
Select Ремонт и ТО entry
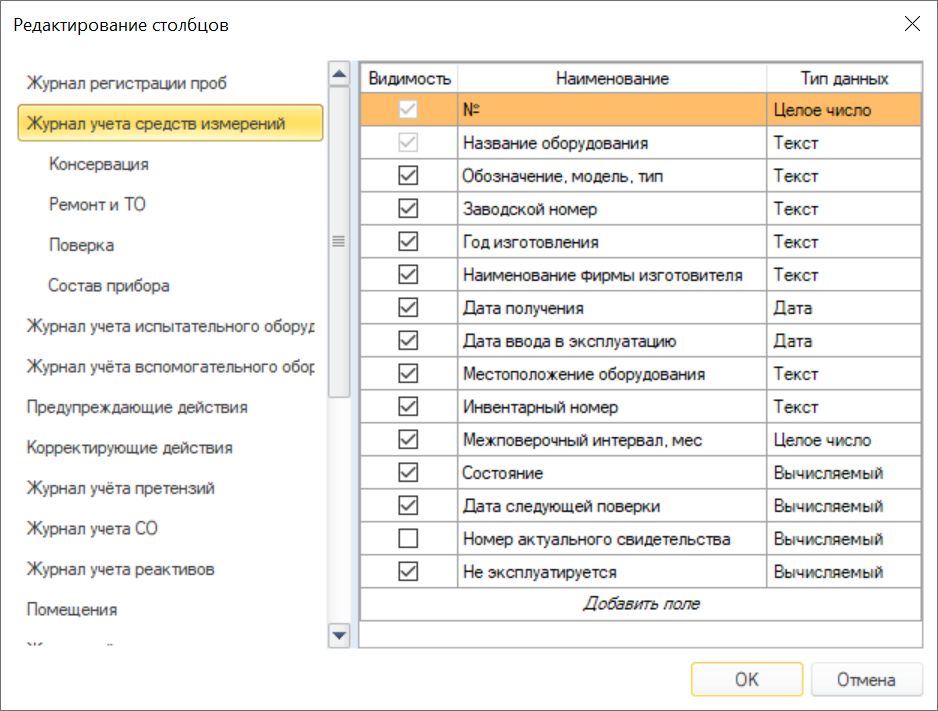(x=97, y=205)
